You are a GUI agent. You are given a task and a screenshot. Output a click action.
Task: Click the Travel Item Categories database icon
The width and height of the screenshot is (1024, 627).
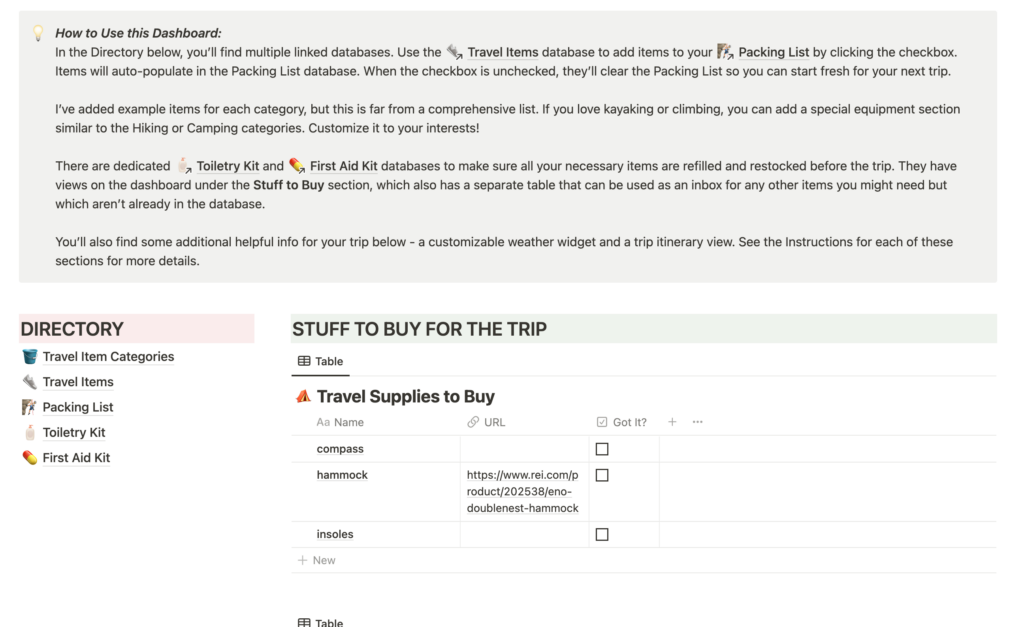[27, 356]
